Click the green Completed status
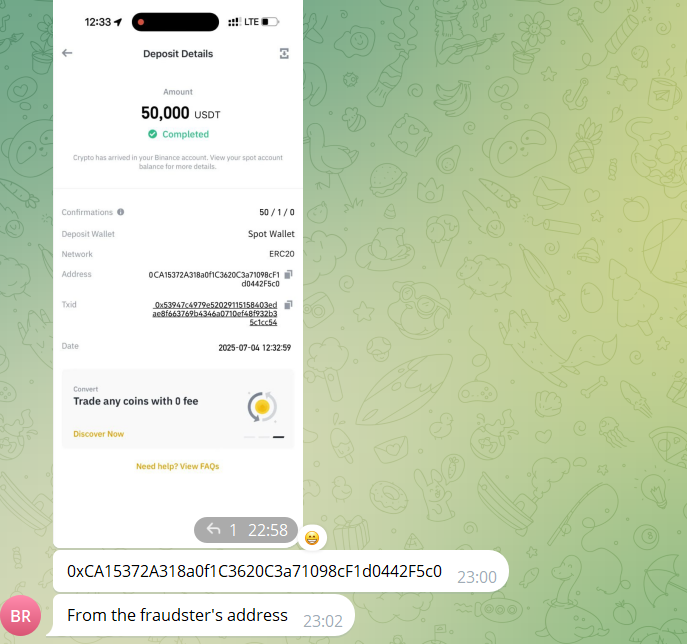Viewport: 687px width, 644px height. tap(178, 134)
